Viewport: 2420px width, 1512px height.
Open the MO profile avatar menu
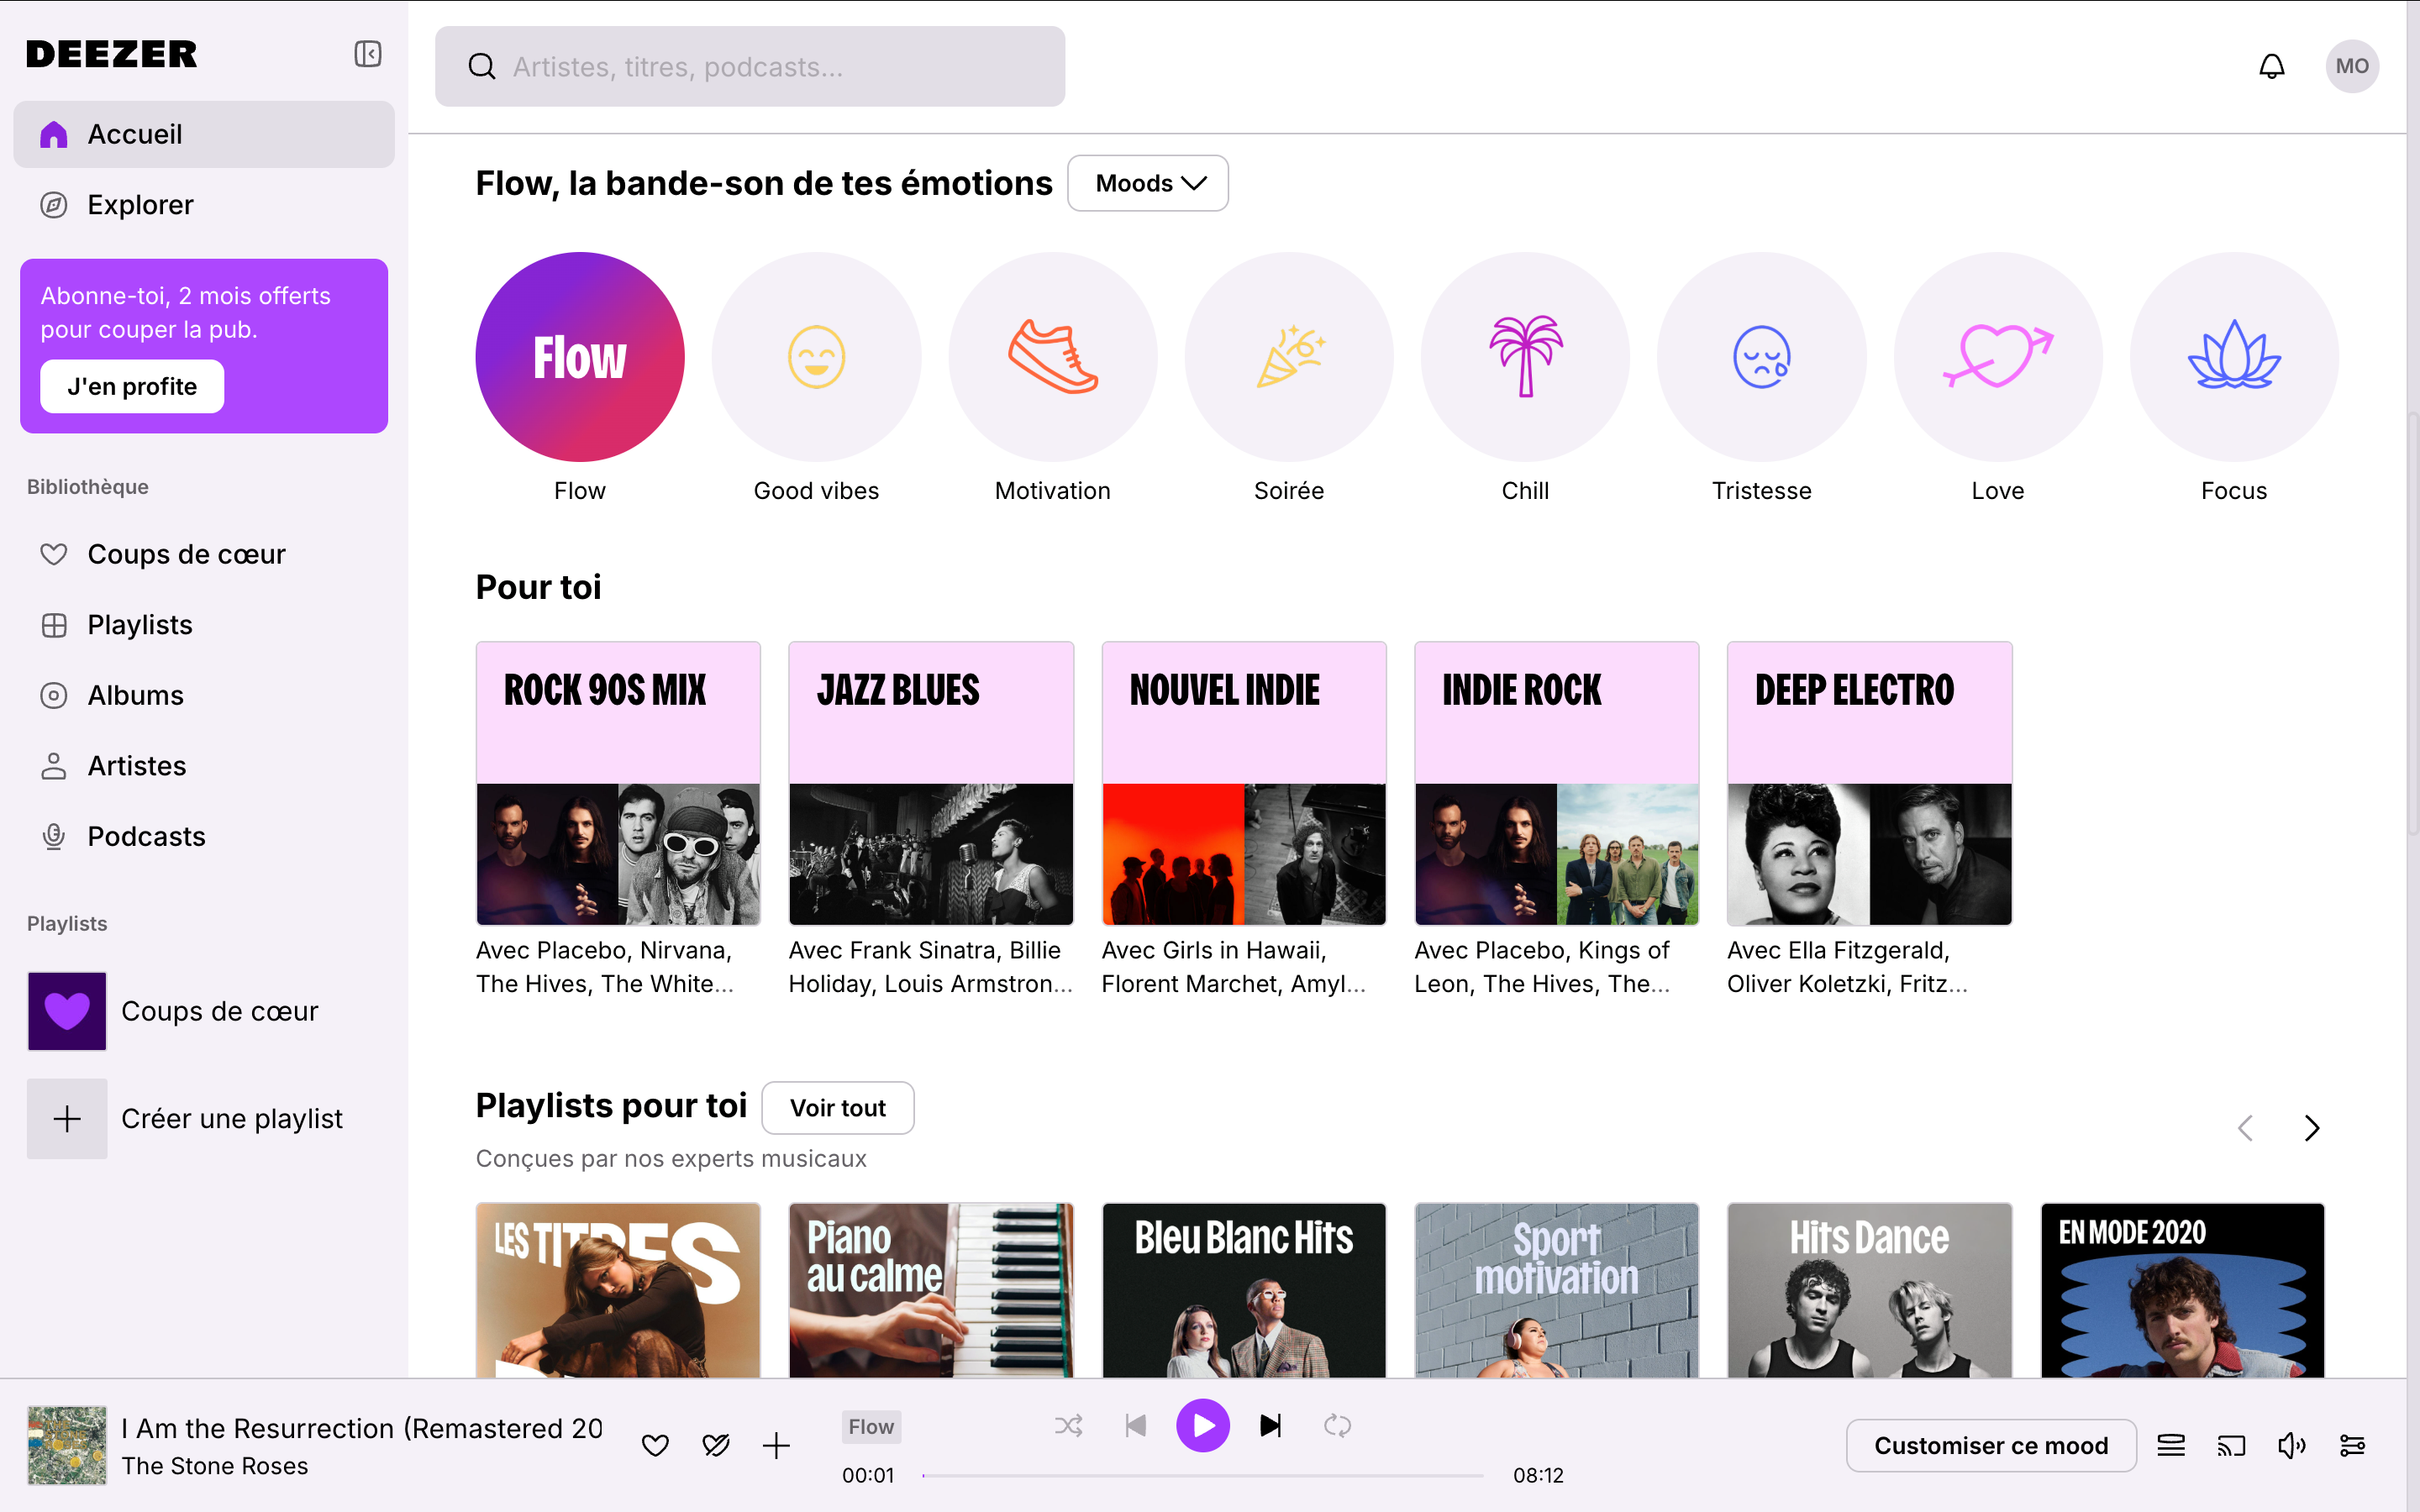(2351, 66)
